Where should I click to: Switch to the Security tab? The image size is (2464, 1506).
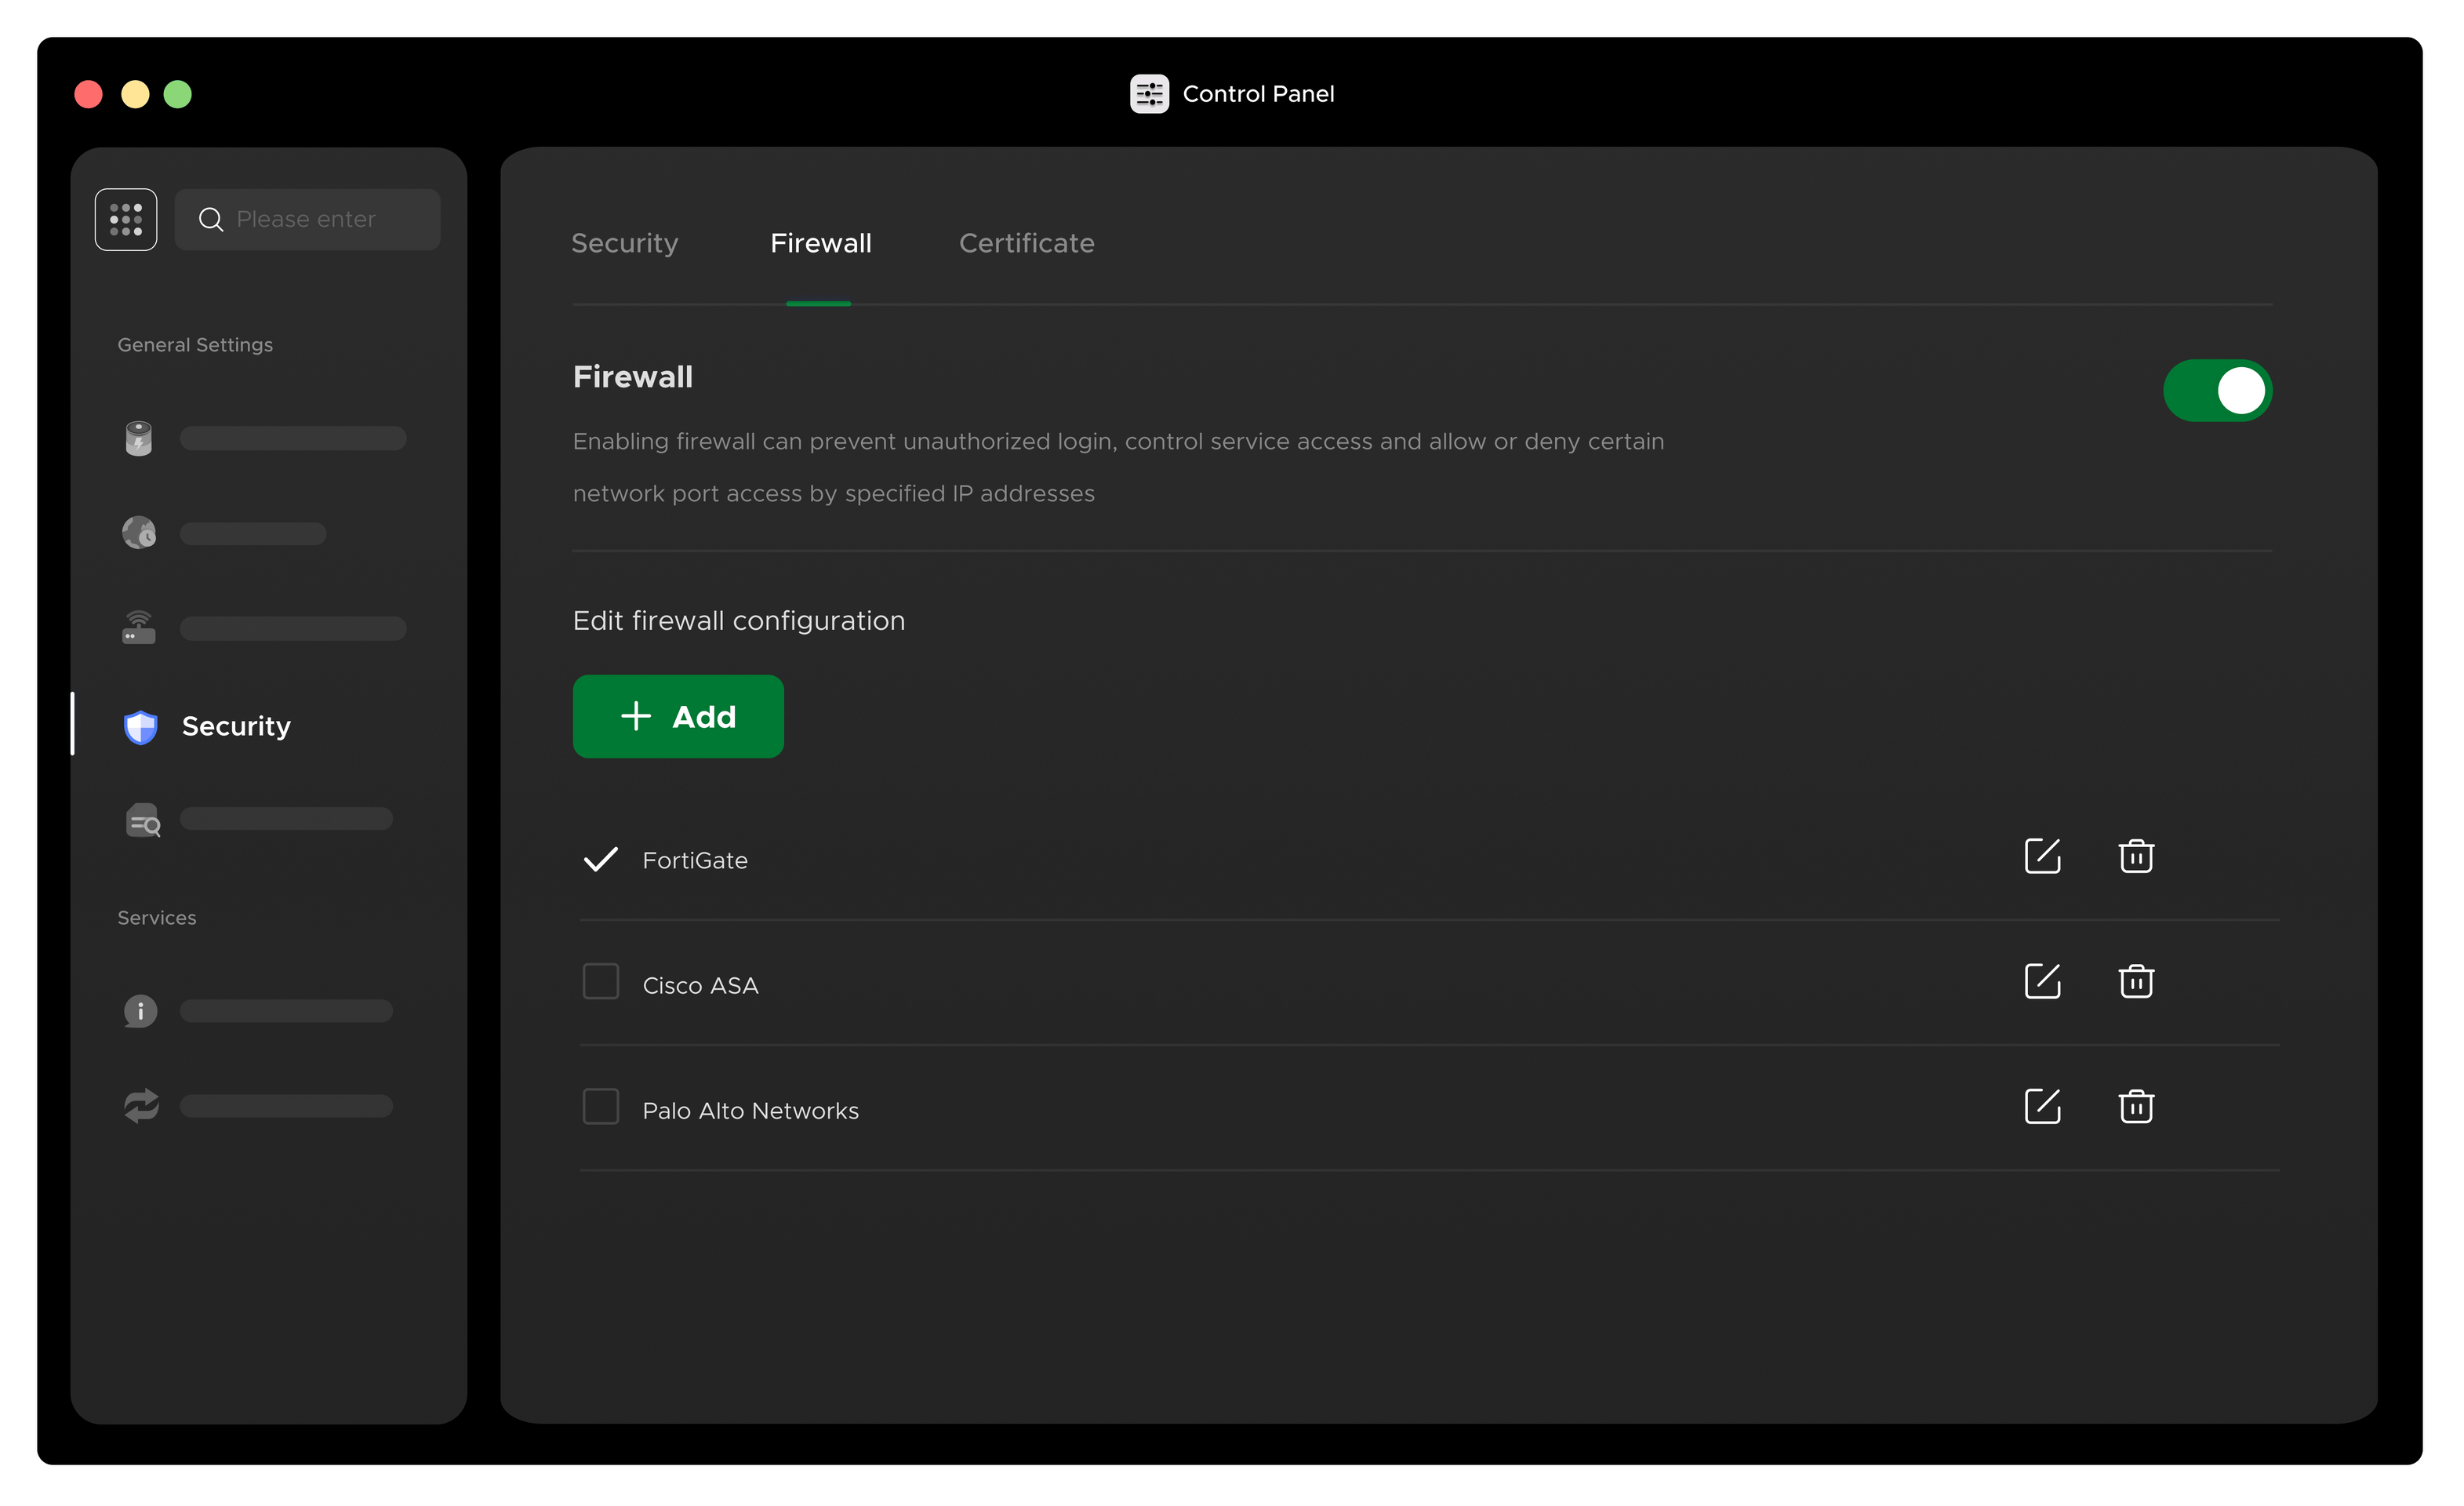tap(624, 243)
